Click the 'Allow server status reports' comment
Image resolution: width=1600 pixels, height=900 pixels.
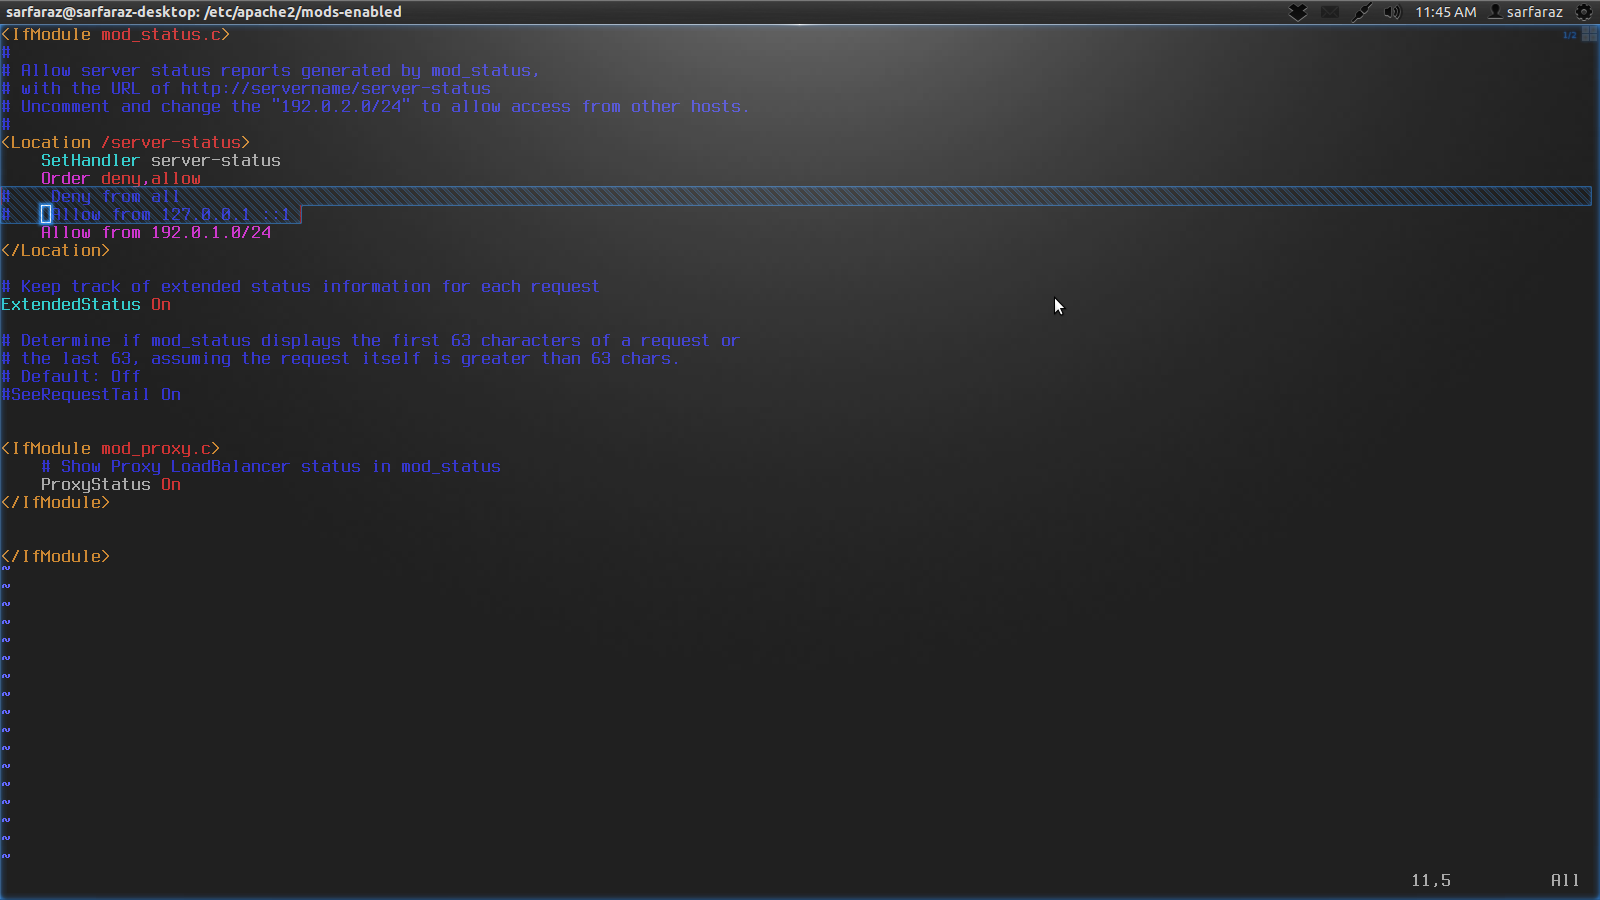(280, 71)
